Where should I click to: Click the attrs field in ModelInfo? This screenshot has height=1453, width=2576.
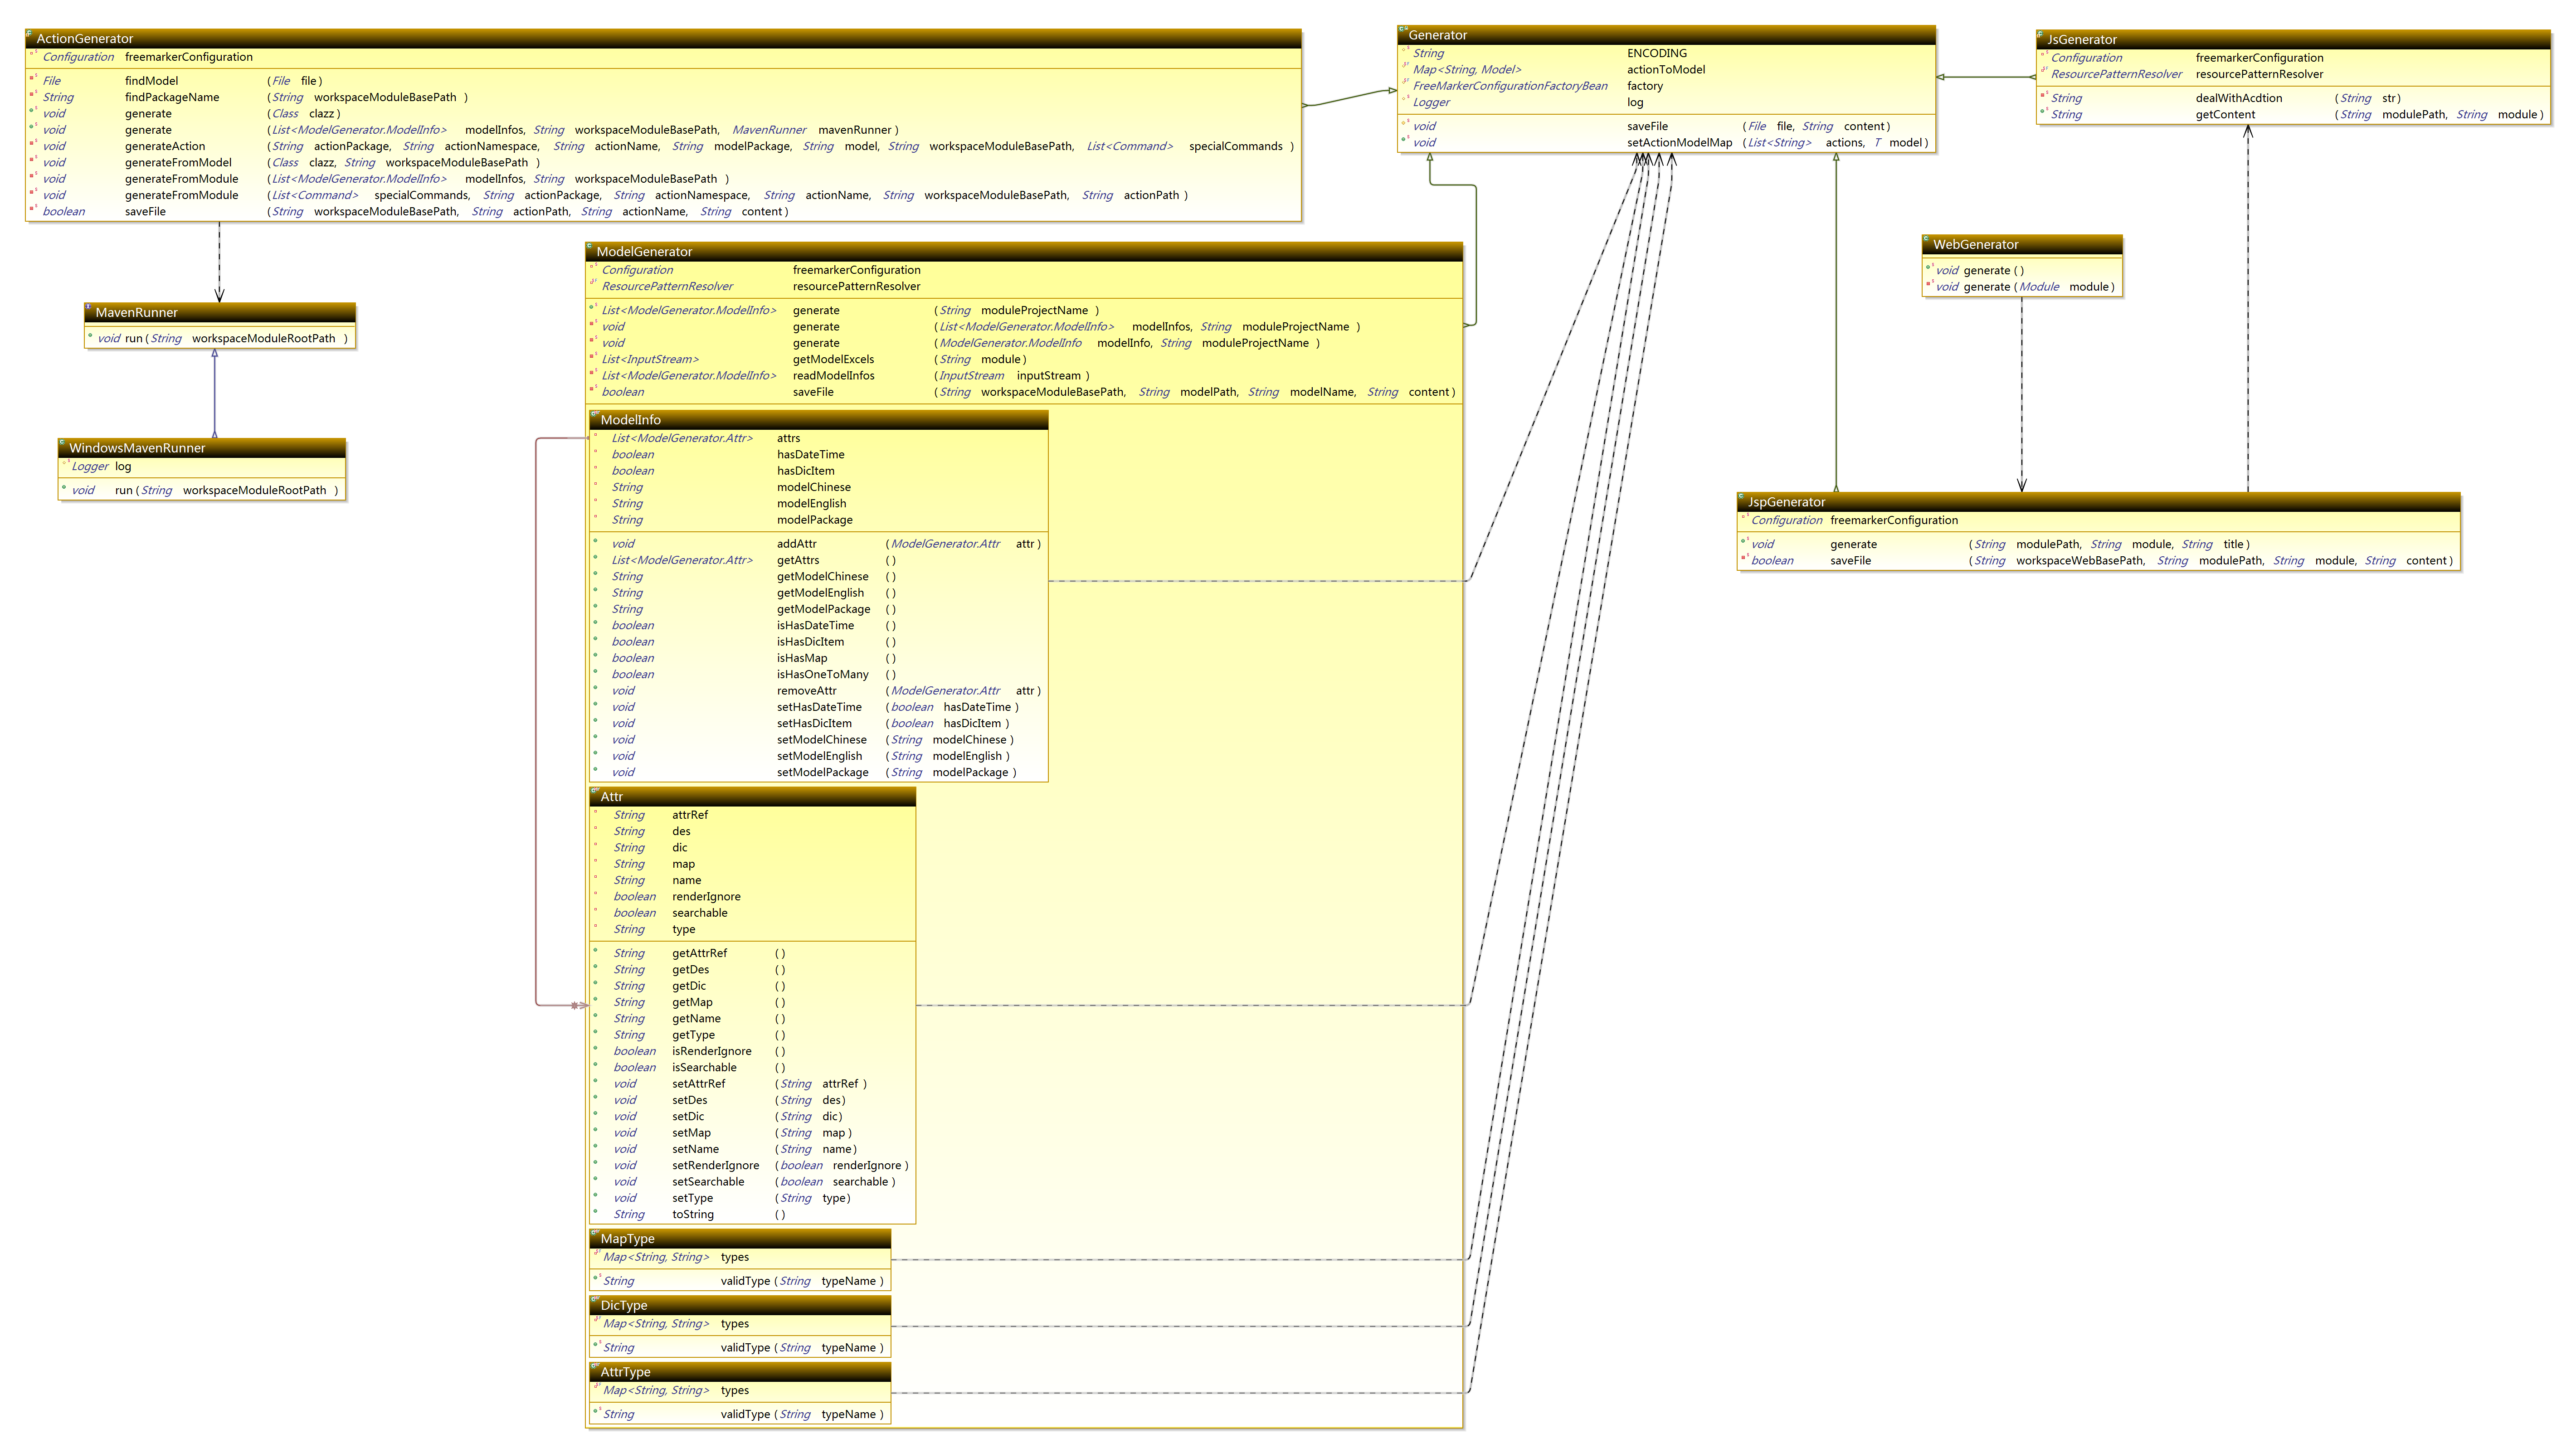[x=818, y=438]
